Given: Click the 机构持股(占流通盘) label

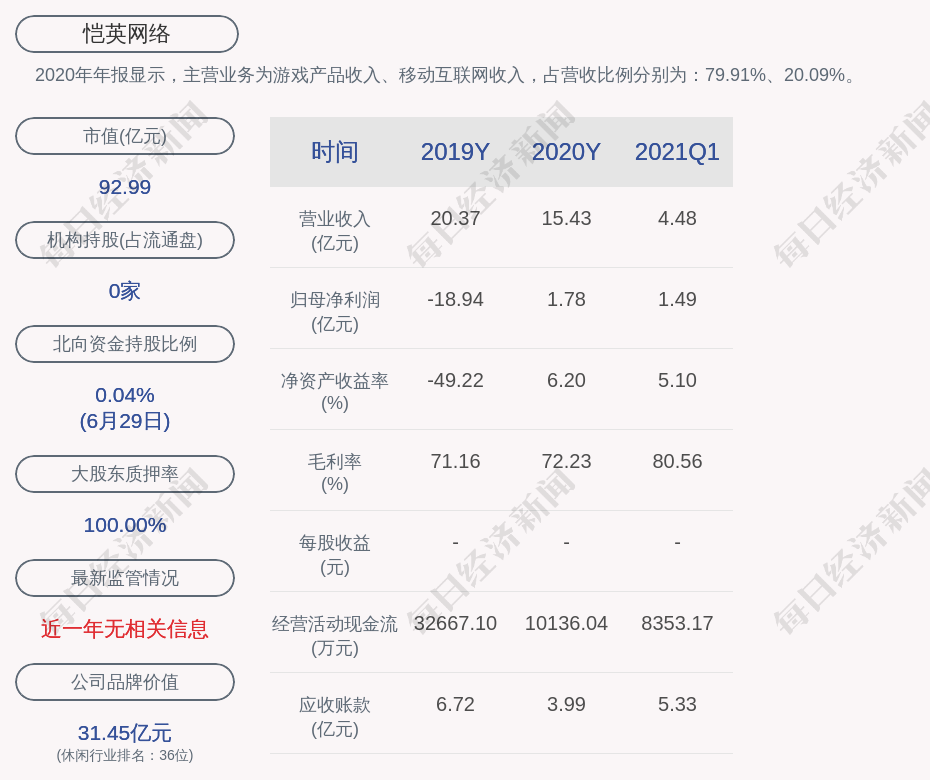Looking at the screenshot, I should tap(125, 240).
